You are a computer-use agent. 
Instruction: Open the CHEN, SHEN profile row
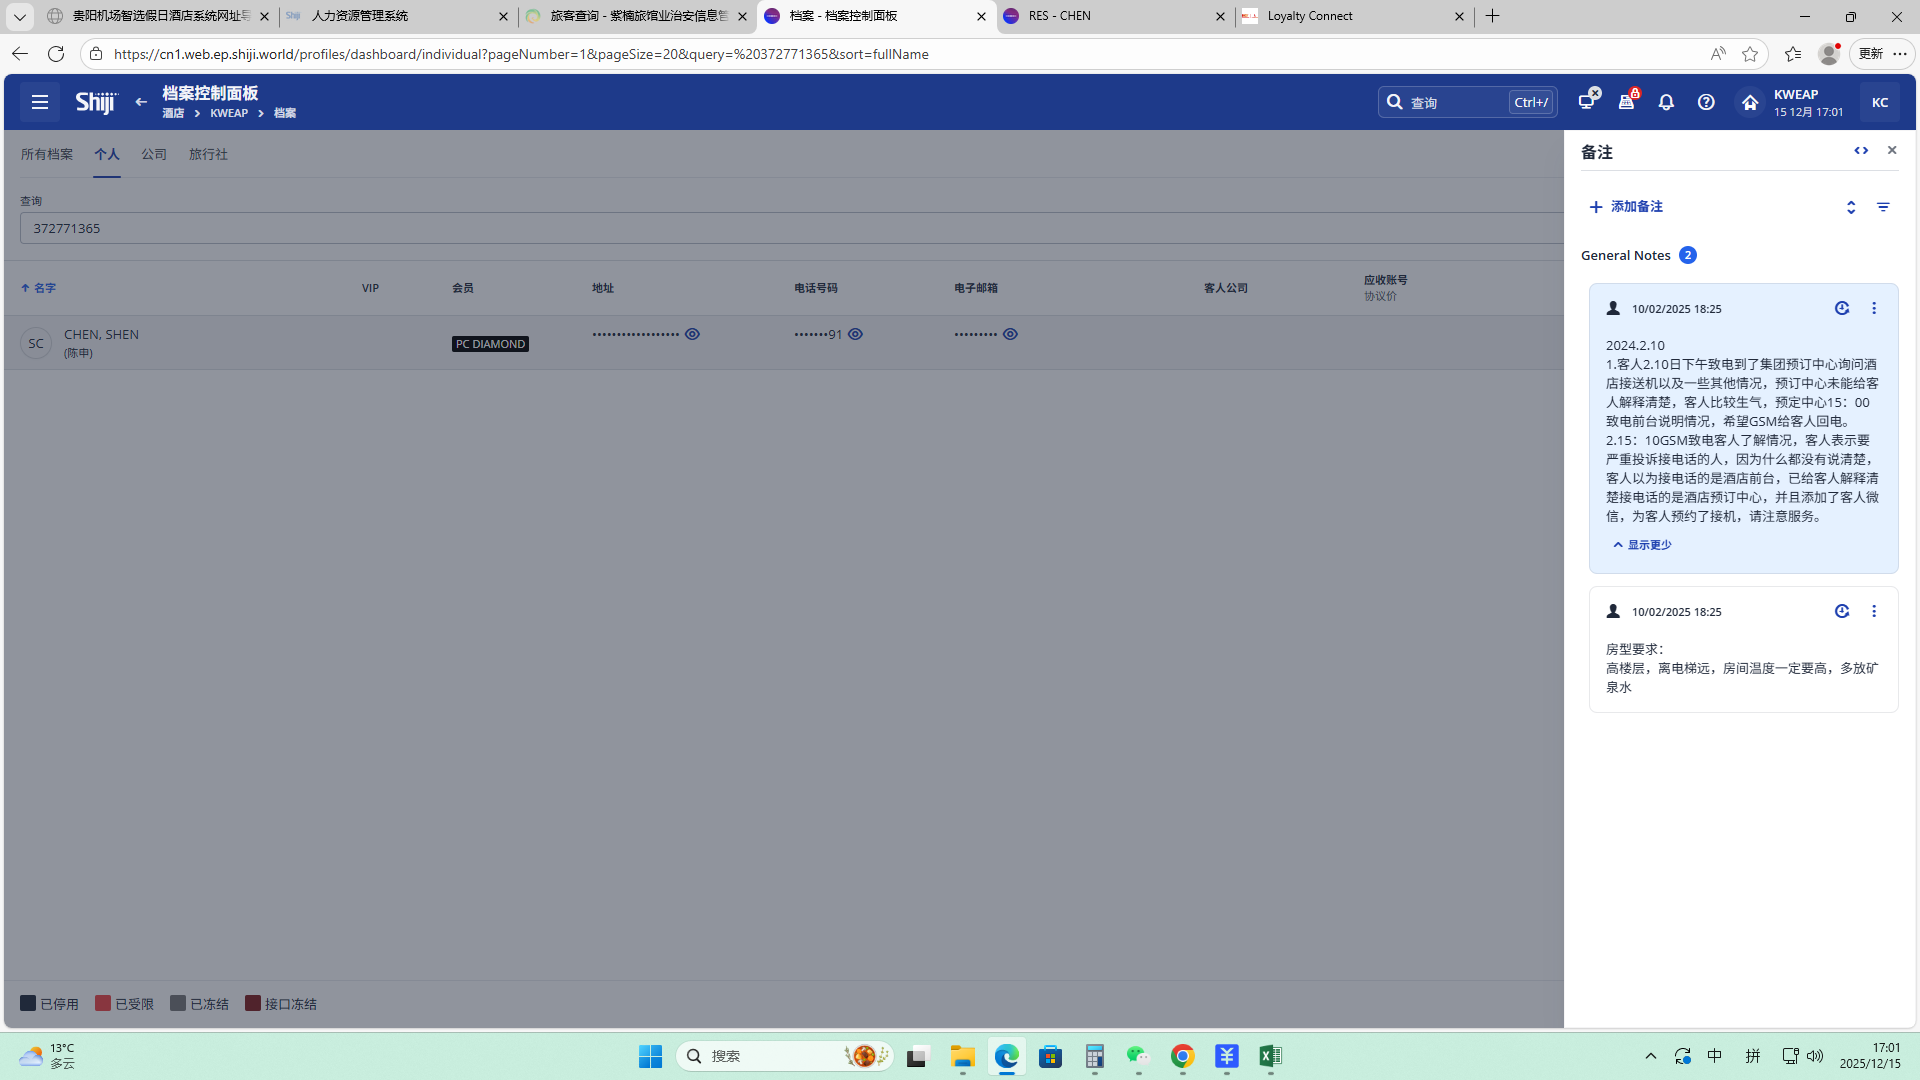tap(101, 335)
